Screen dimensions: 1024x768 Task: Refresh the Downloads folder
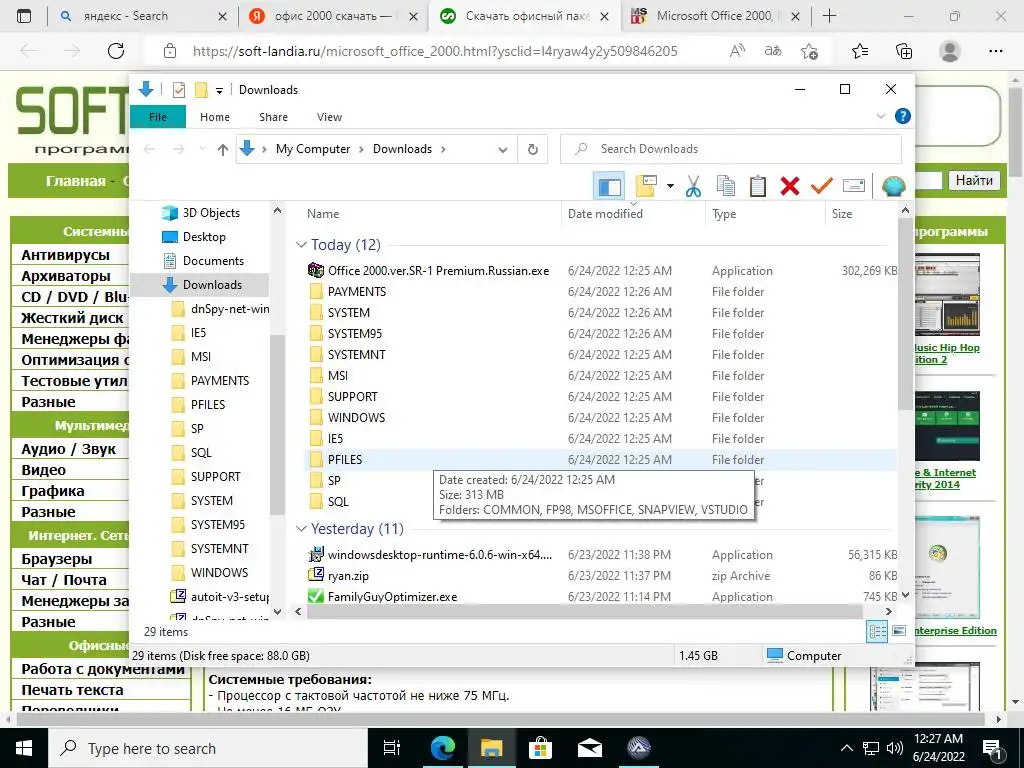tap(533, 150)
